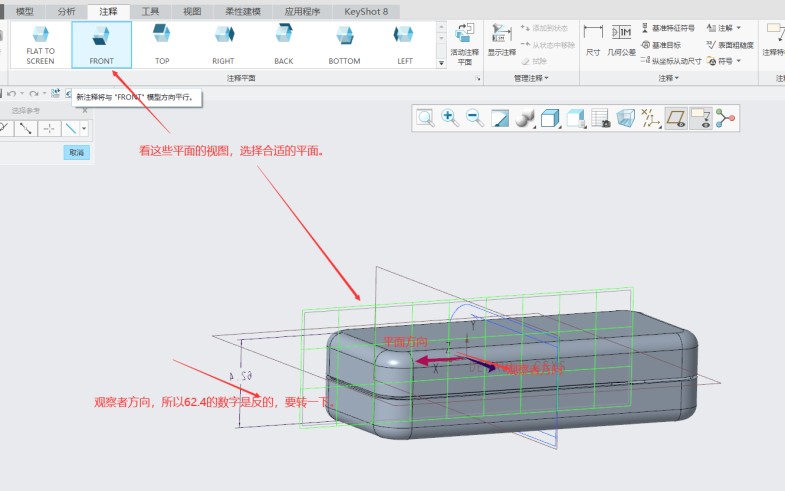Pick the BOTTOM annotation plane
This screenshot has height=491, width=785.
(344, 45)
